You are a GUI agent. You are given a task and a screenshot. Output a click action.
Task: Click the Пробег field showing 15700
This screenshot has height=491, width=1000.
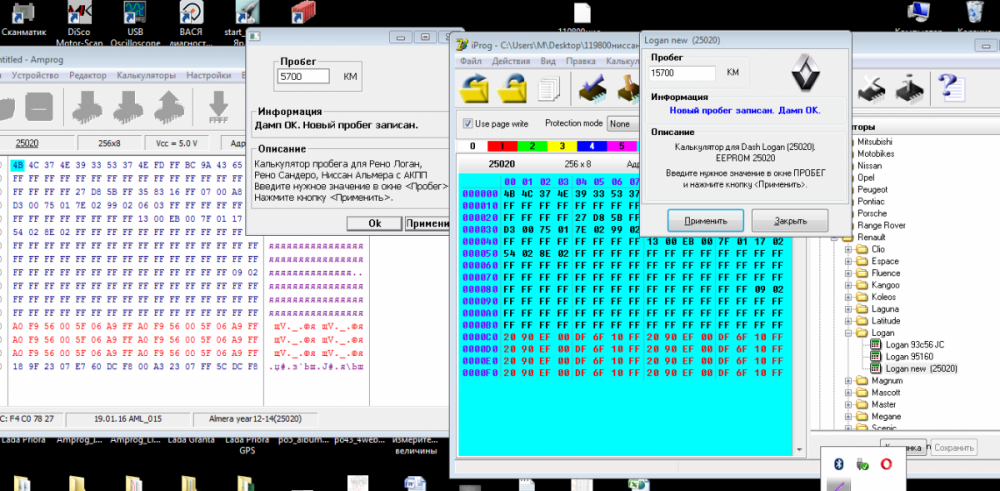click(682, 73)
